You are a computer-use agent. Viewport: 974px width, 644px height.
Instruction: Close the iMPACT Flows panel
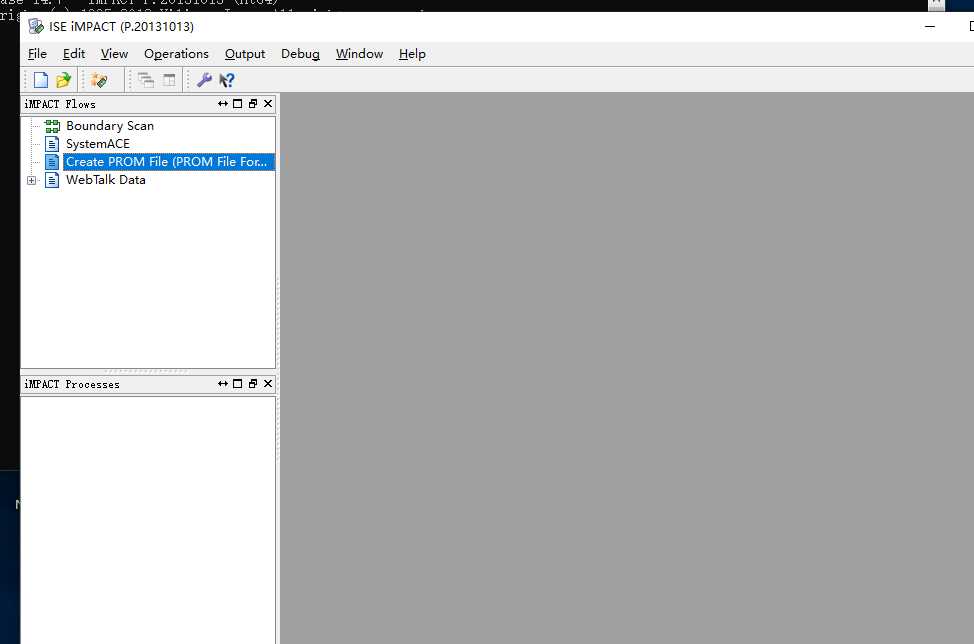[268, 104]
